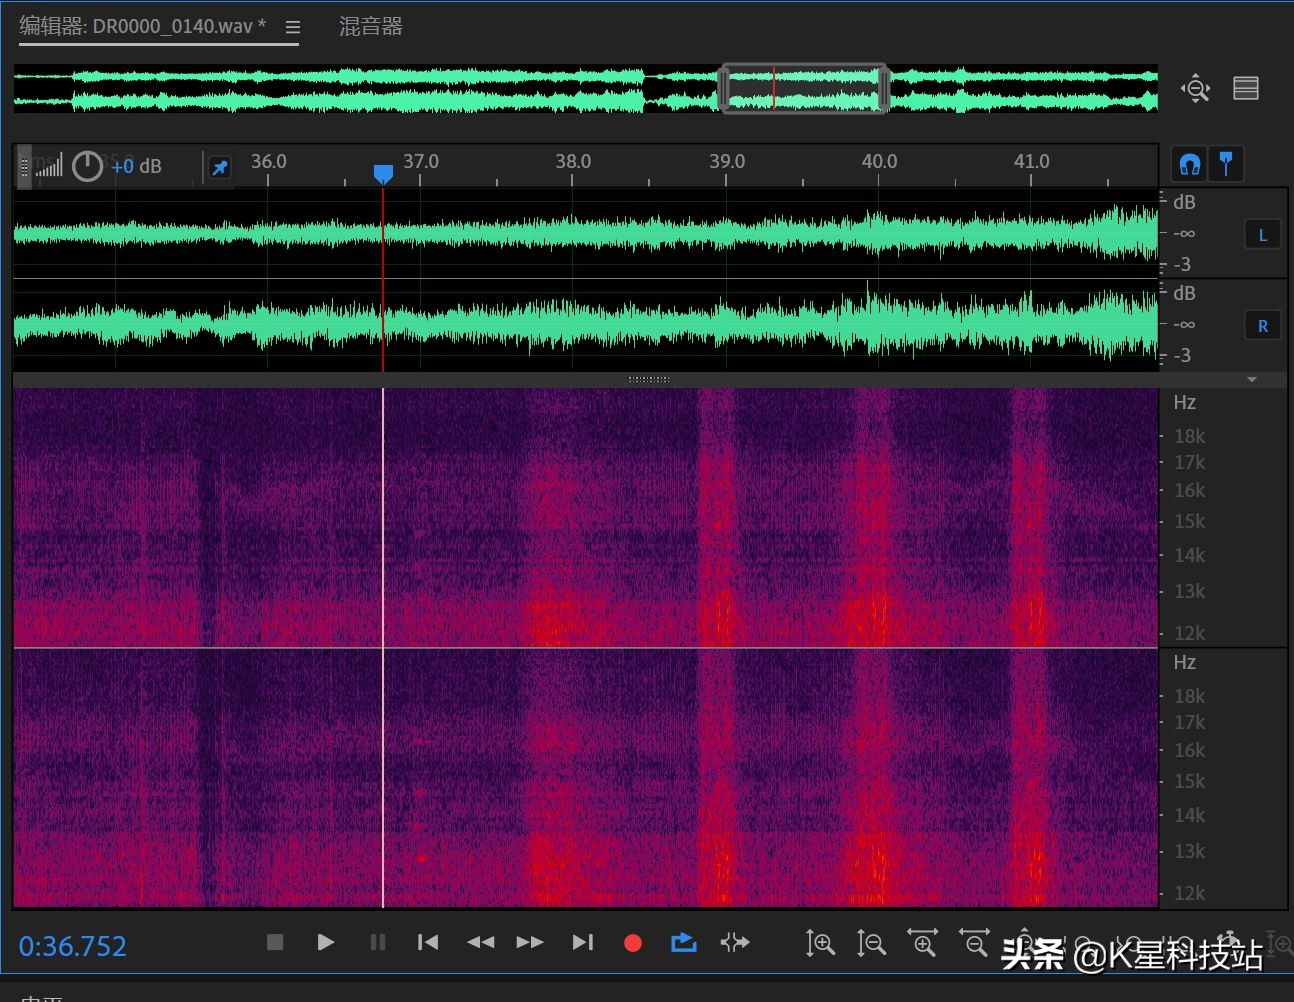This screenshot has width=1294, height=1002.
Task: Switch to the 混音器 tab
Action: coord(370,27)
